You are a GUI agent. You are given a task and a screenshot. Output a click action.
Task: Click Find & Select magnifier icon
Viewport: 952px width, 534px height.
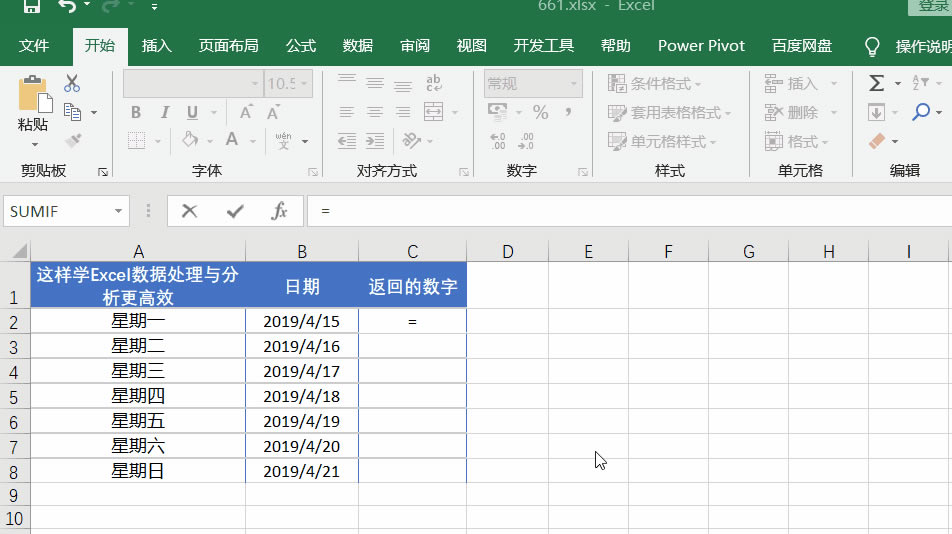[x=921, y=112]
